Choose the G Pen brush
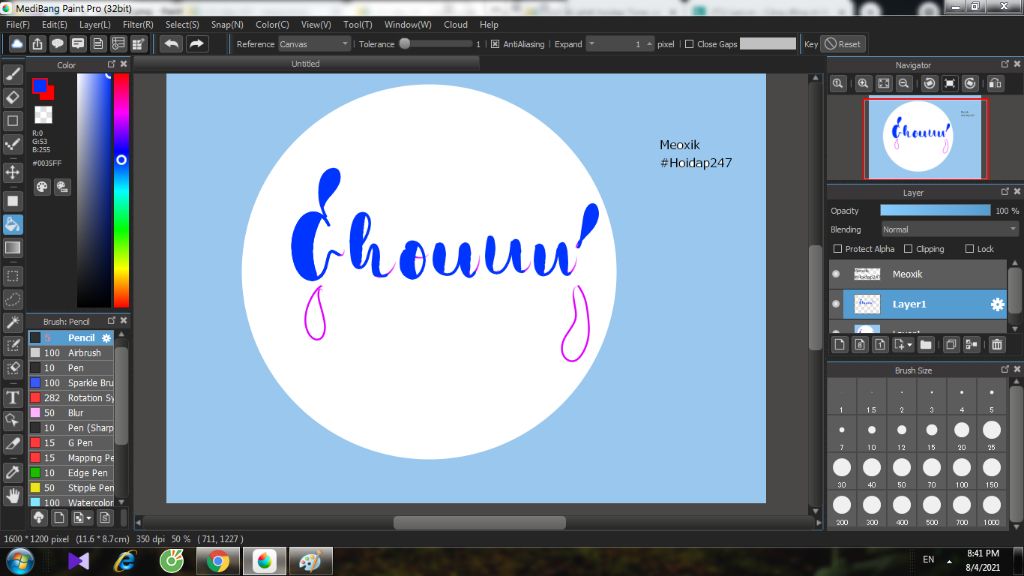 71,443
